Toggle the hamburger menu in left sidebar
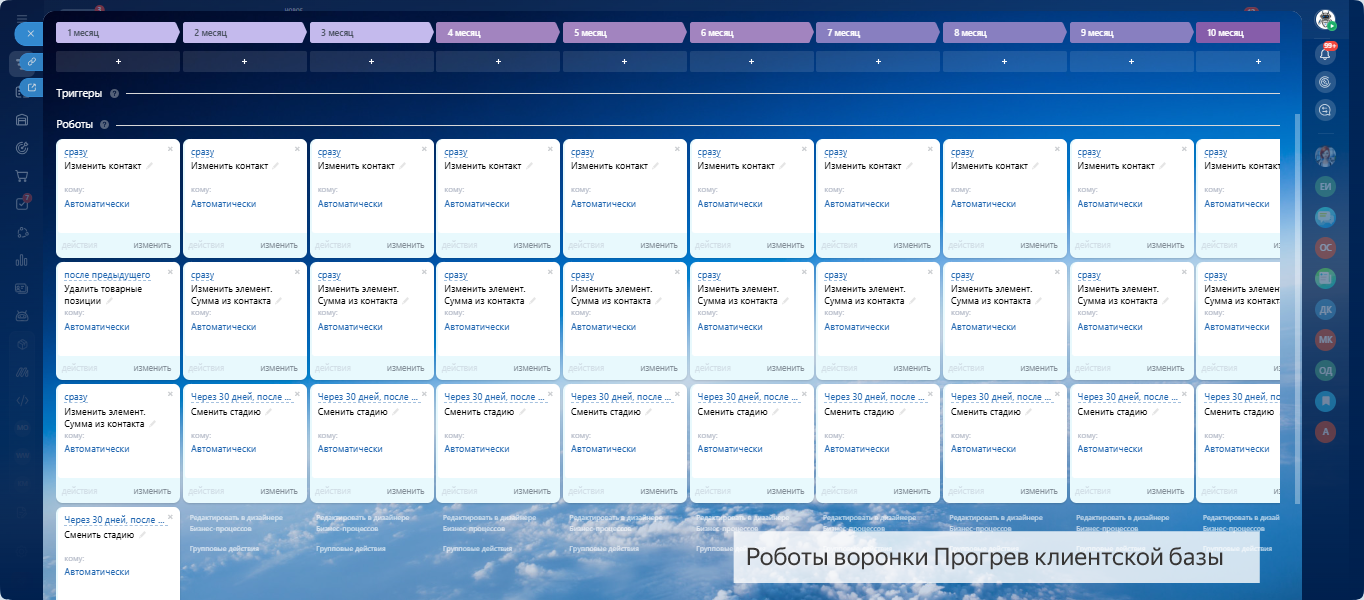The image size is (1364, 600). click(22, 18)
